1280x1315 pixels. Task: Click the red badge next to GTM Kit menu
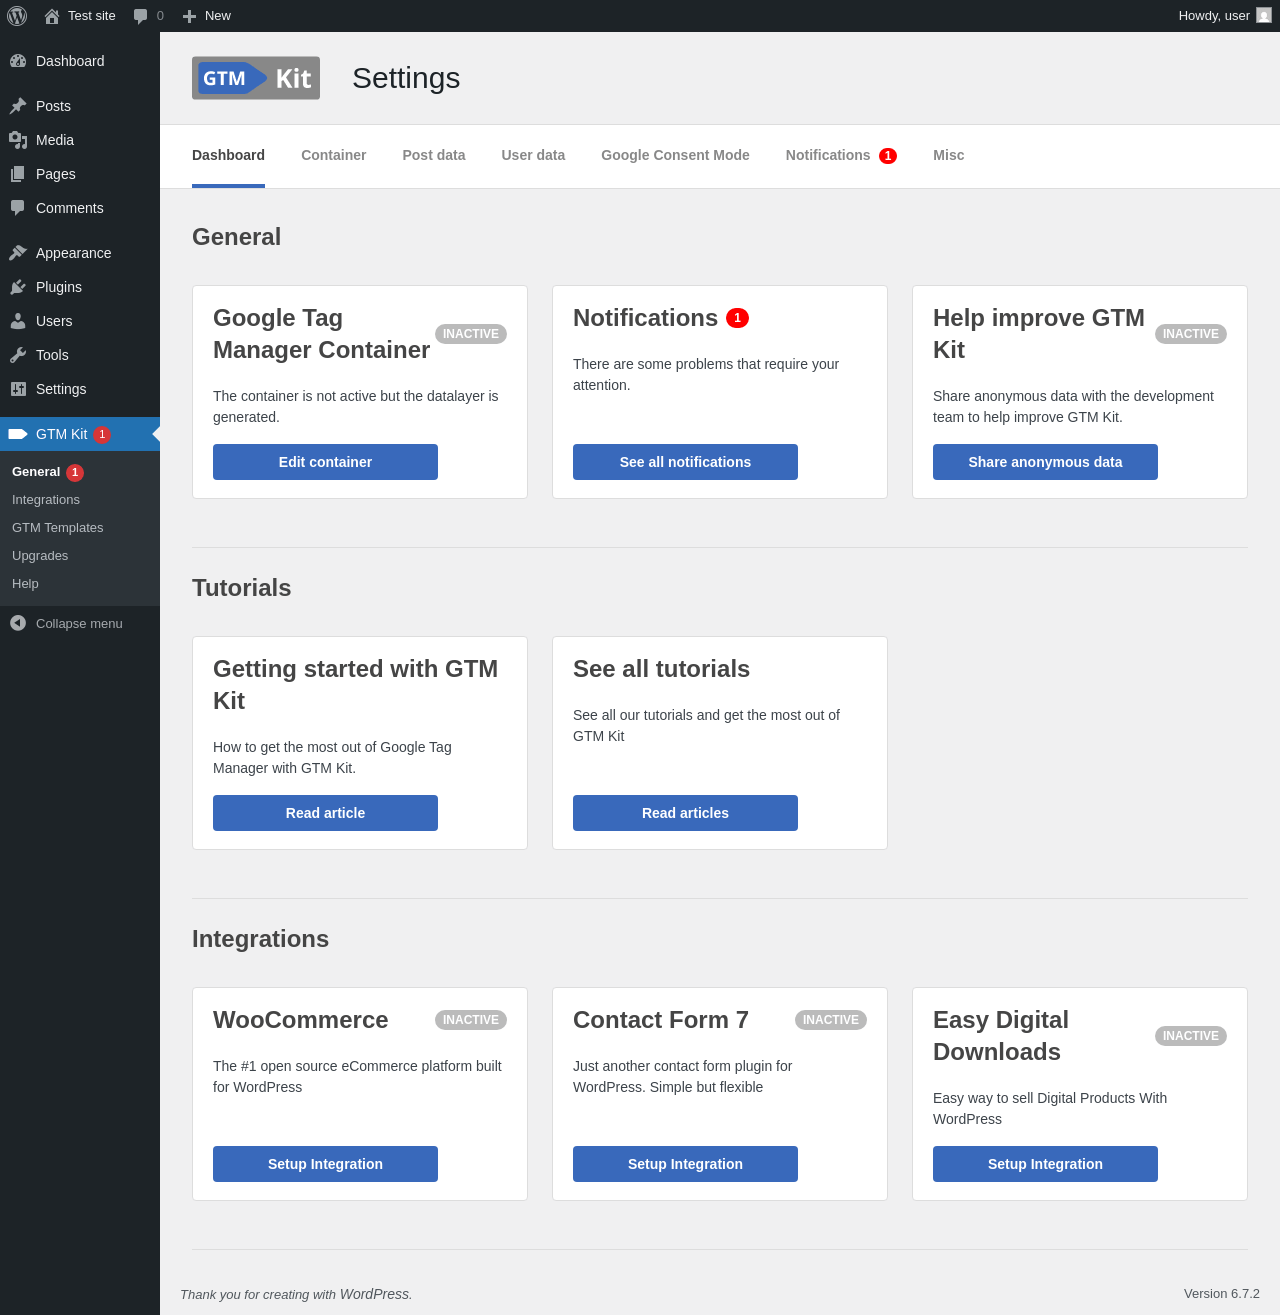(x=102, y=435)
